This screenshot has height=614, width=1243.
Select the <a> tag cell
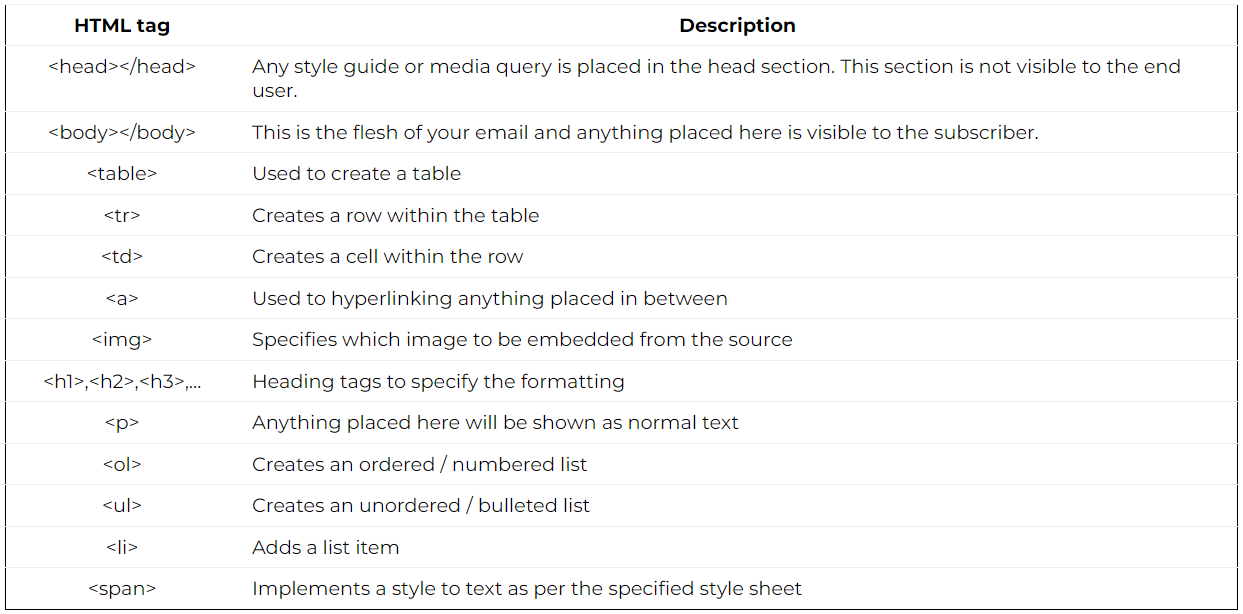[x=122, y=298]
